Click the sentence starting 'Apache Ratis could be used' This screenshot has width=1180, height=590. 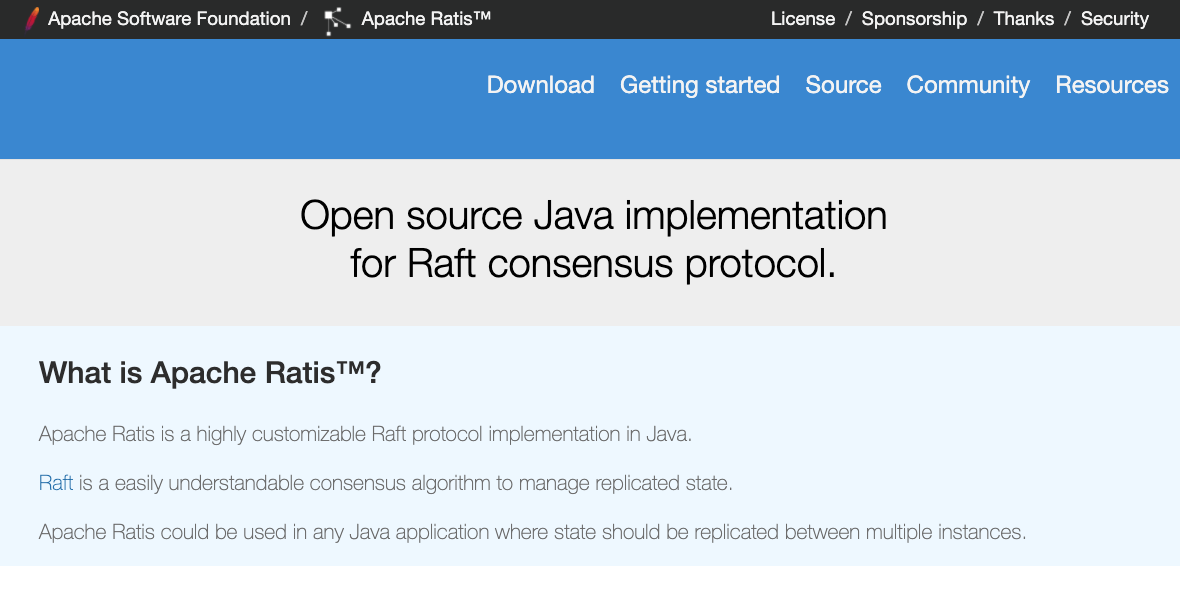(x=532, y=533)
